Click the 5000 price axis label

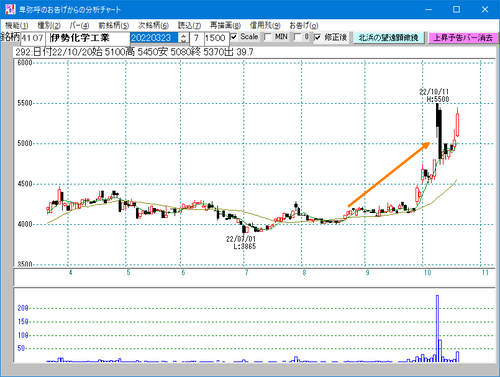[25, 144]
